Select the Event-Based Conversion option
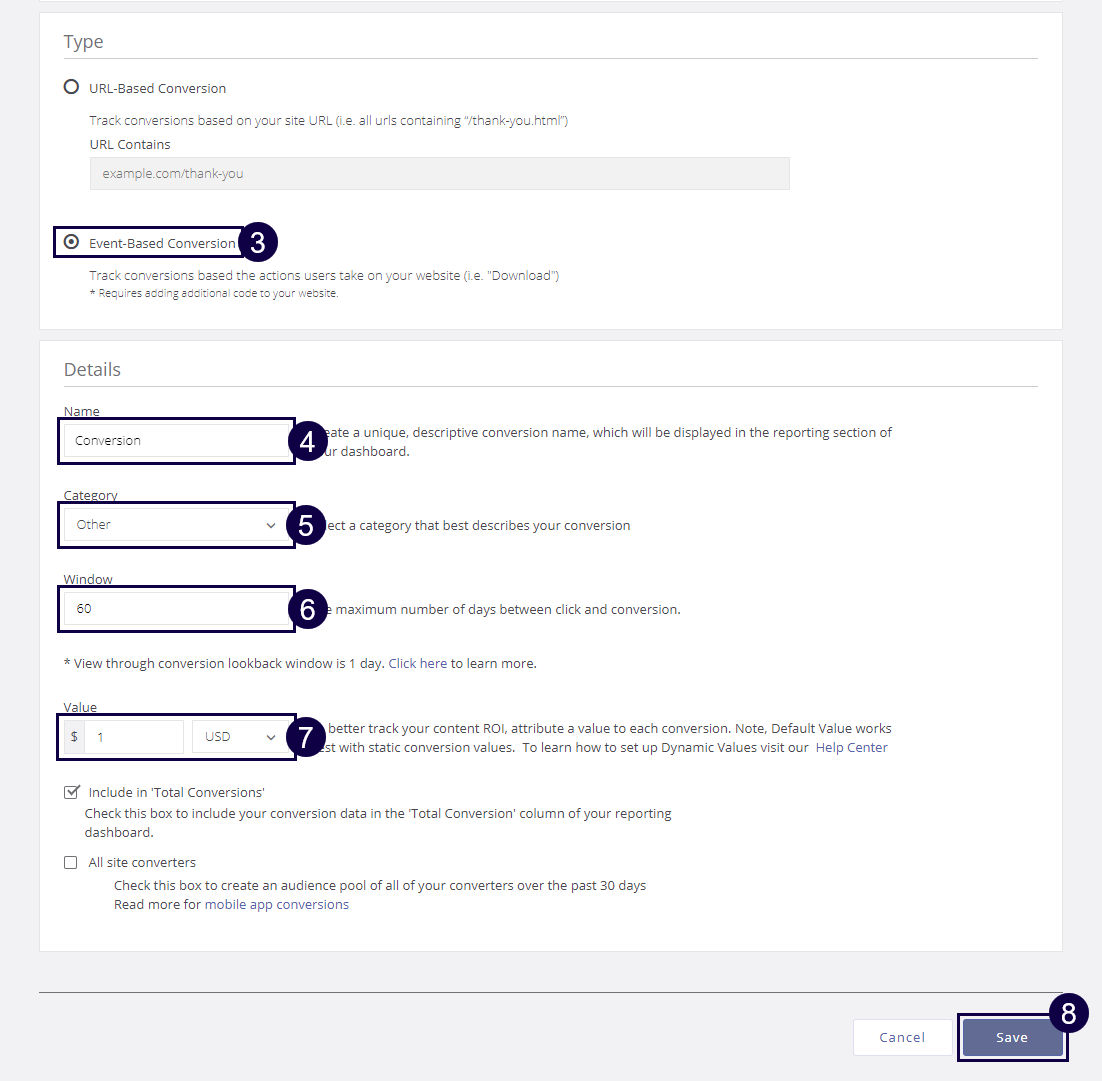The height and width of the screenshot is (1081, 1102). tap(71, 242)
